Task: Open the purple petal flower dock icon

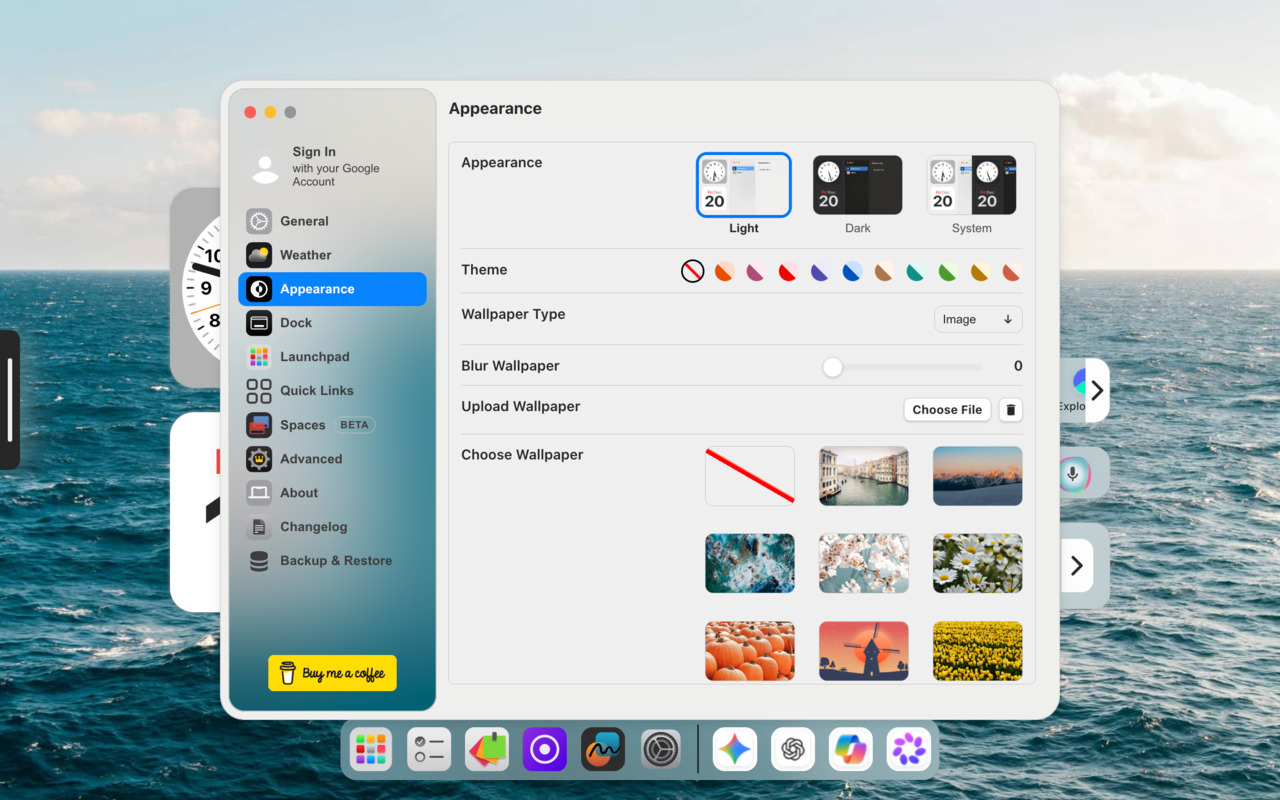Action: point(909,749)
